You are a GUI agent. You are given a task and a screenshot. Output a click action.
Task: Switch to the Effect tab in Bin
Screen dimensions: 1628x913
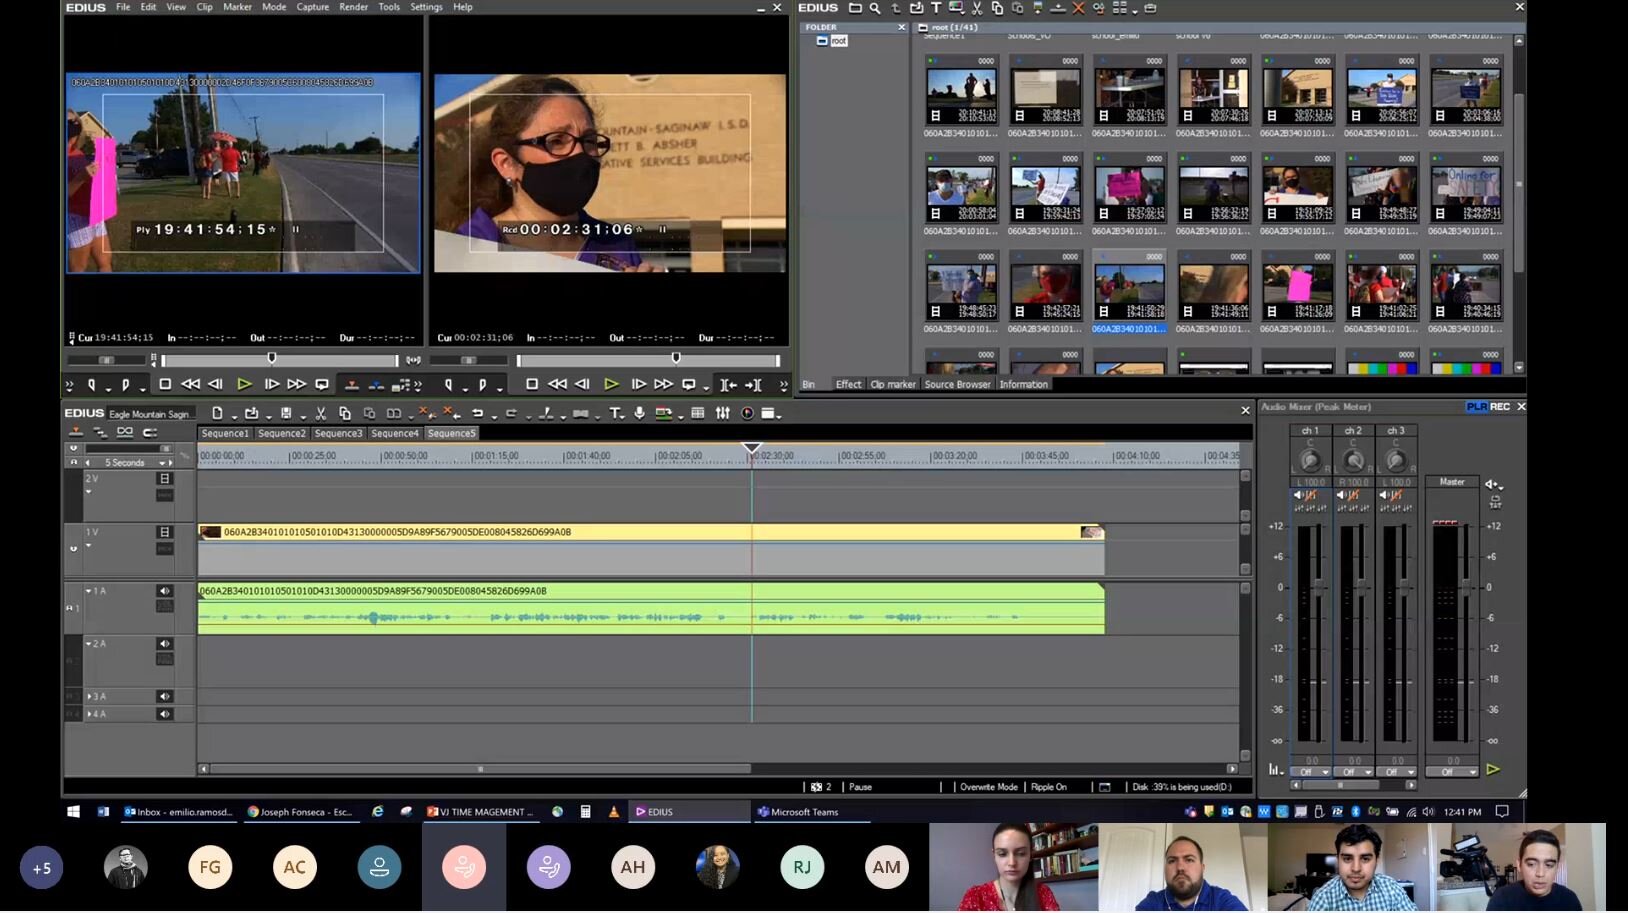point(848,384)
